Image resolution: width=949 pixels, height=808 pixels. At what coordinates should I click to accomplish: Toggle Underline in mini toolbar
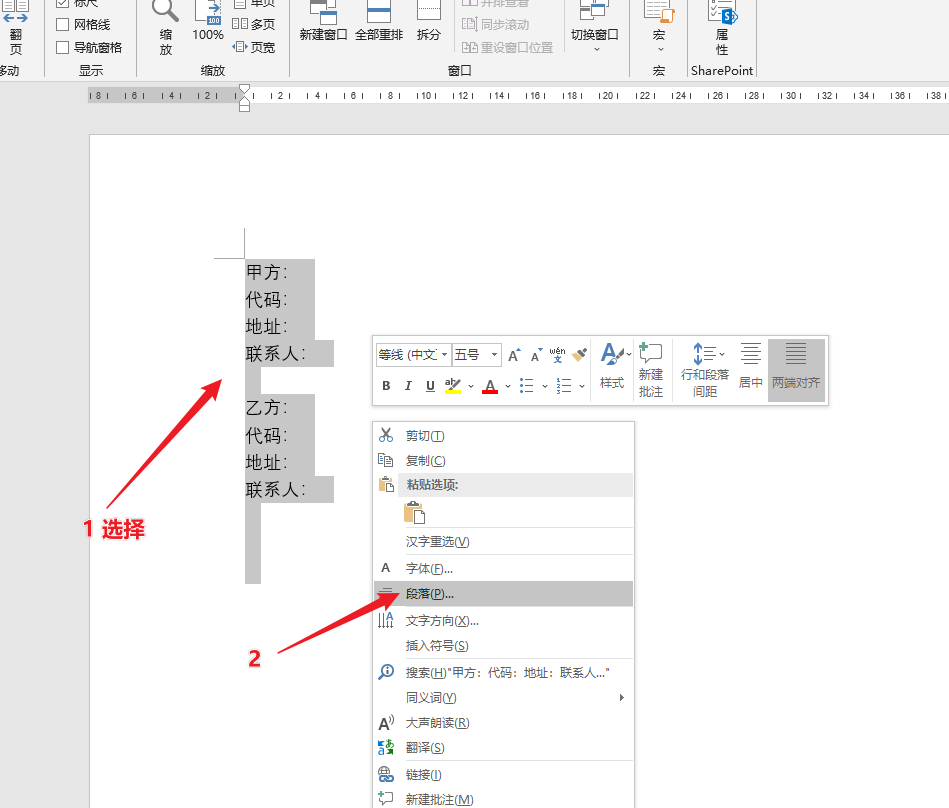(430, 386)
